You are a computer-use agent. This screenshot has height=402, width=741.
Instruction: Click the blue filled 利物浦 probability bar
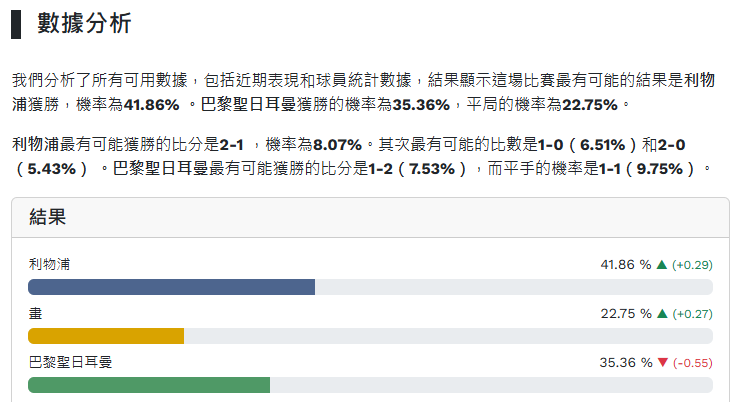[x=171, y=287]
